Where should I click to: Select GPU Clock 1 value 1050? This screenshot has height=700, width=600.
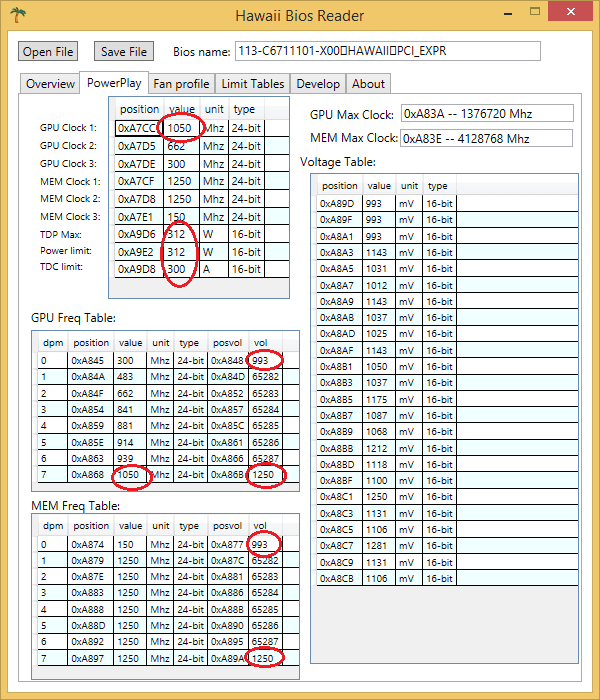click(181, 128)
